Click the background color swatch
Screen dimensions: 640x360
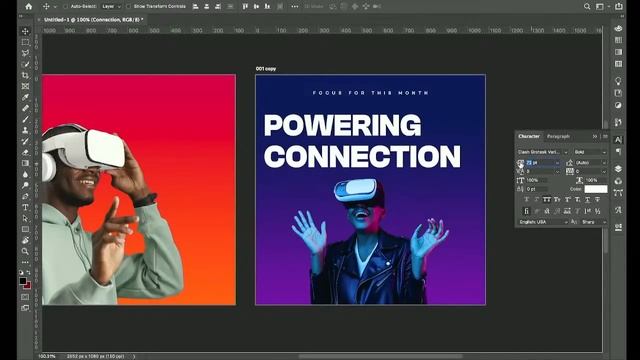point(27,285)
